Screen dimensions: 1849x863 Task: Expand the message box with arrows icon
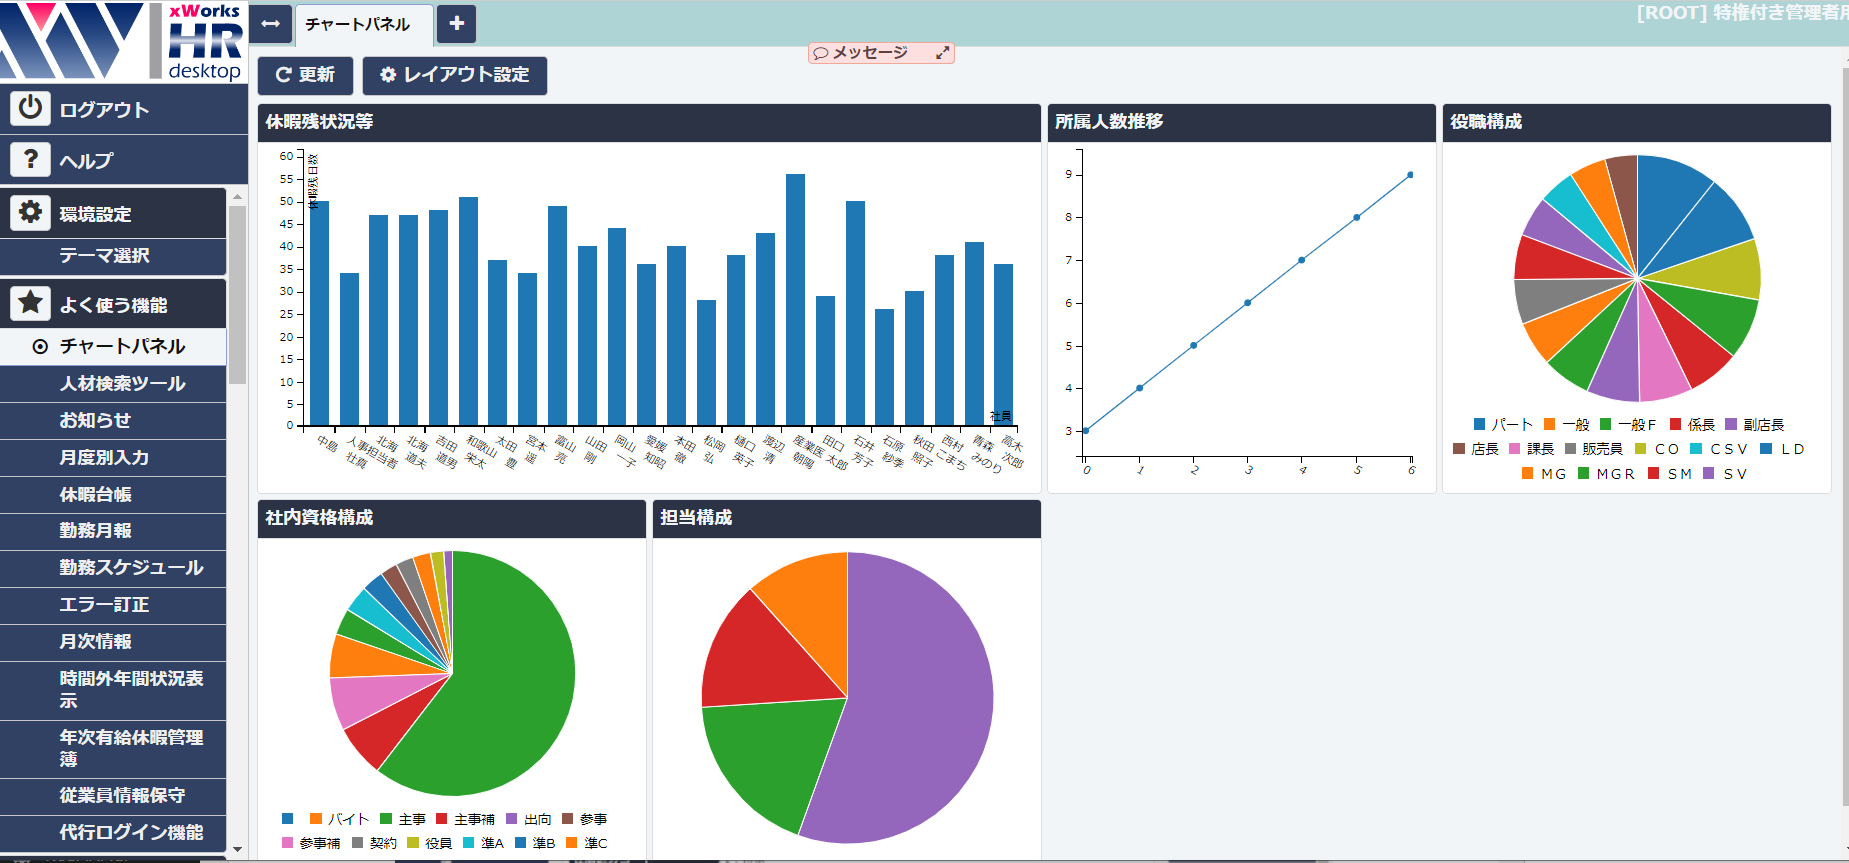click(942, 53)
